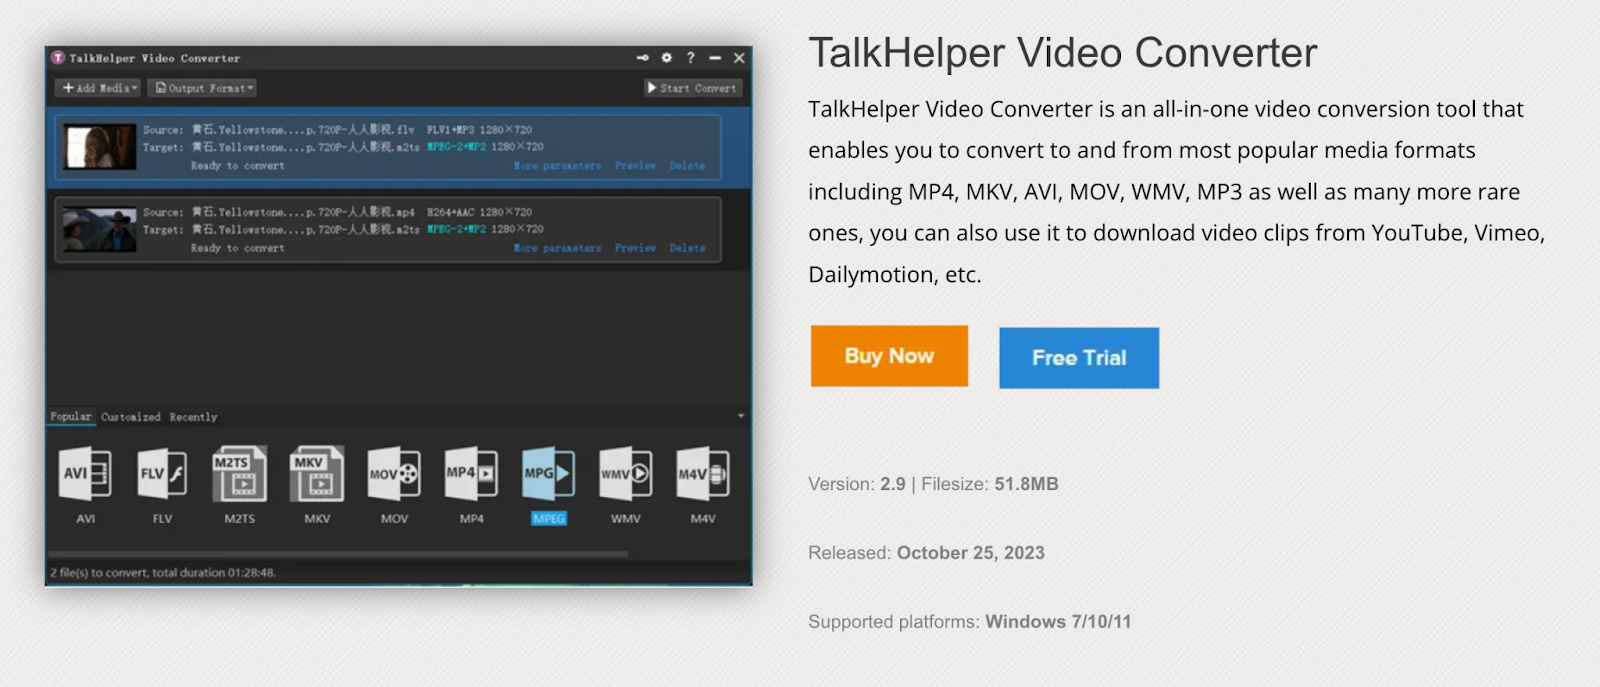Pick the WMV format icon

point(626,474)
